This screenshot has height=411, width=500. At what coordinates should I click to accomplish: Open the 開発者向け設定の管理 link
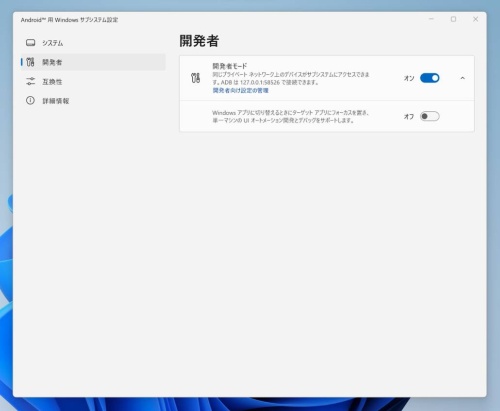(240, 91)
